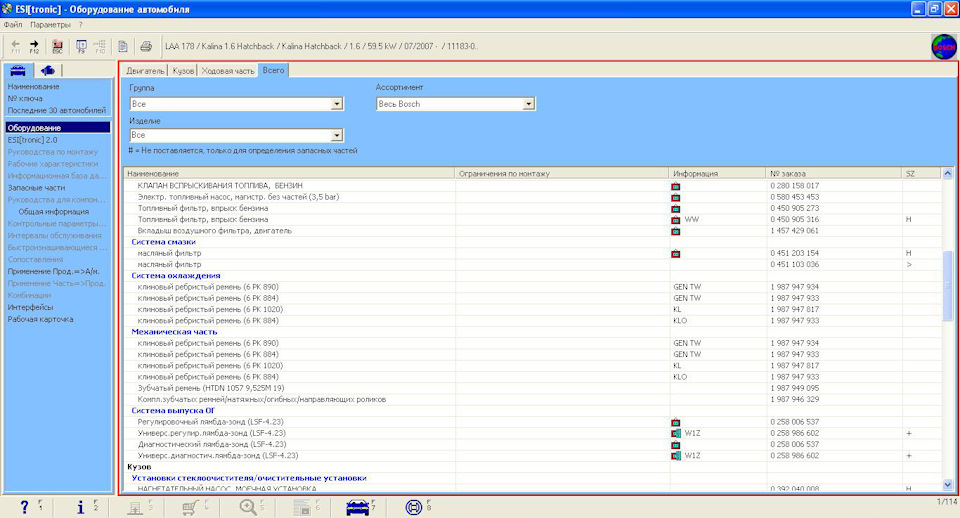The height and width of the screenshot is (518, 960).
Task: Click the F4 shopping cart icon
Action: pos(190,507)
